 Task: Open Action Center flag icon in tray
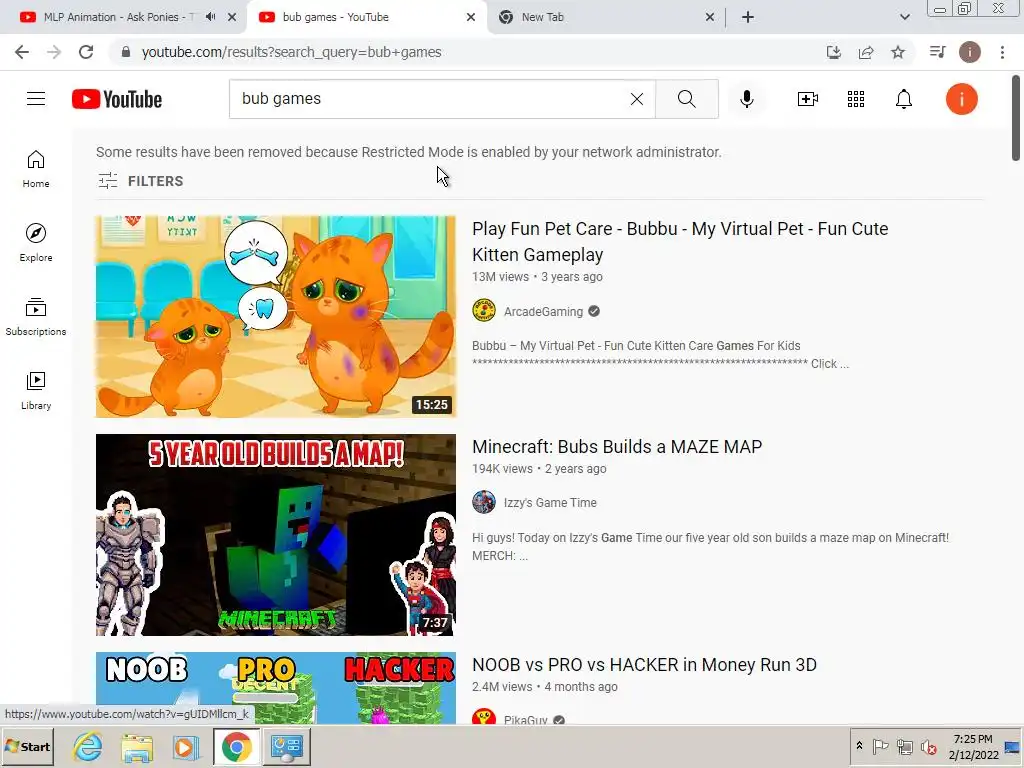[x=880, y=746]
